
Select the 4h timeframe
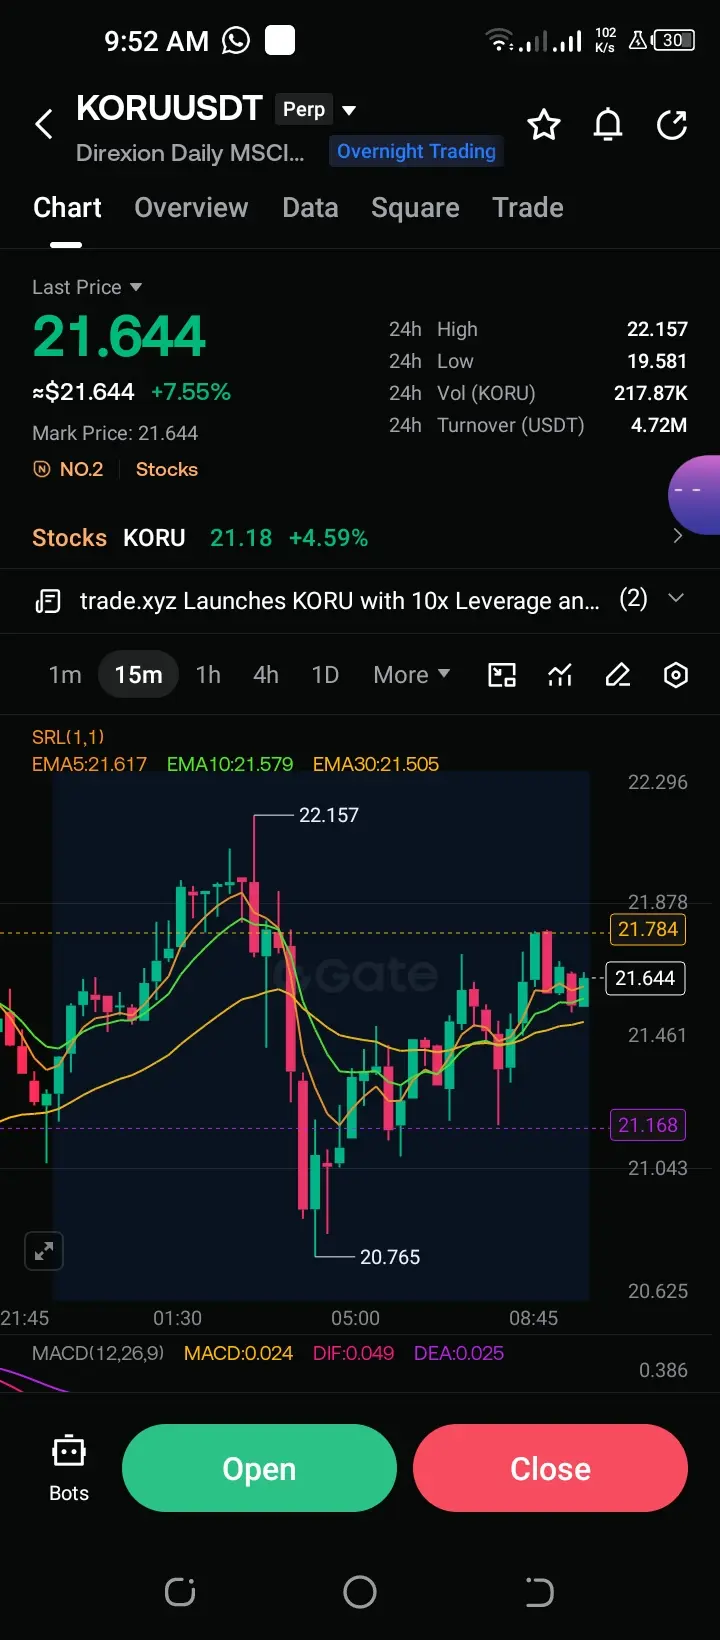266,675
